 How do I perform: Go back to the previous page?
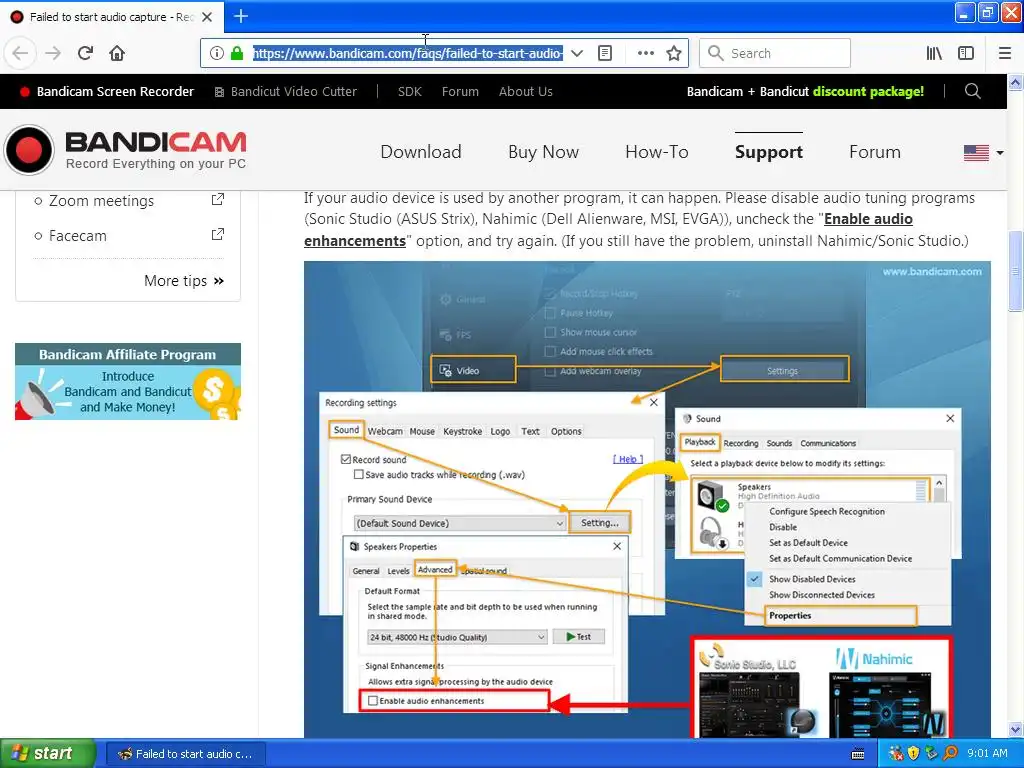[21, 54]
